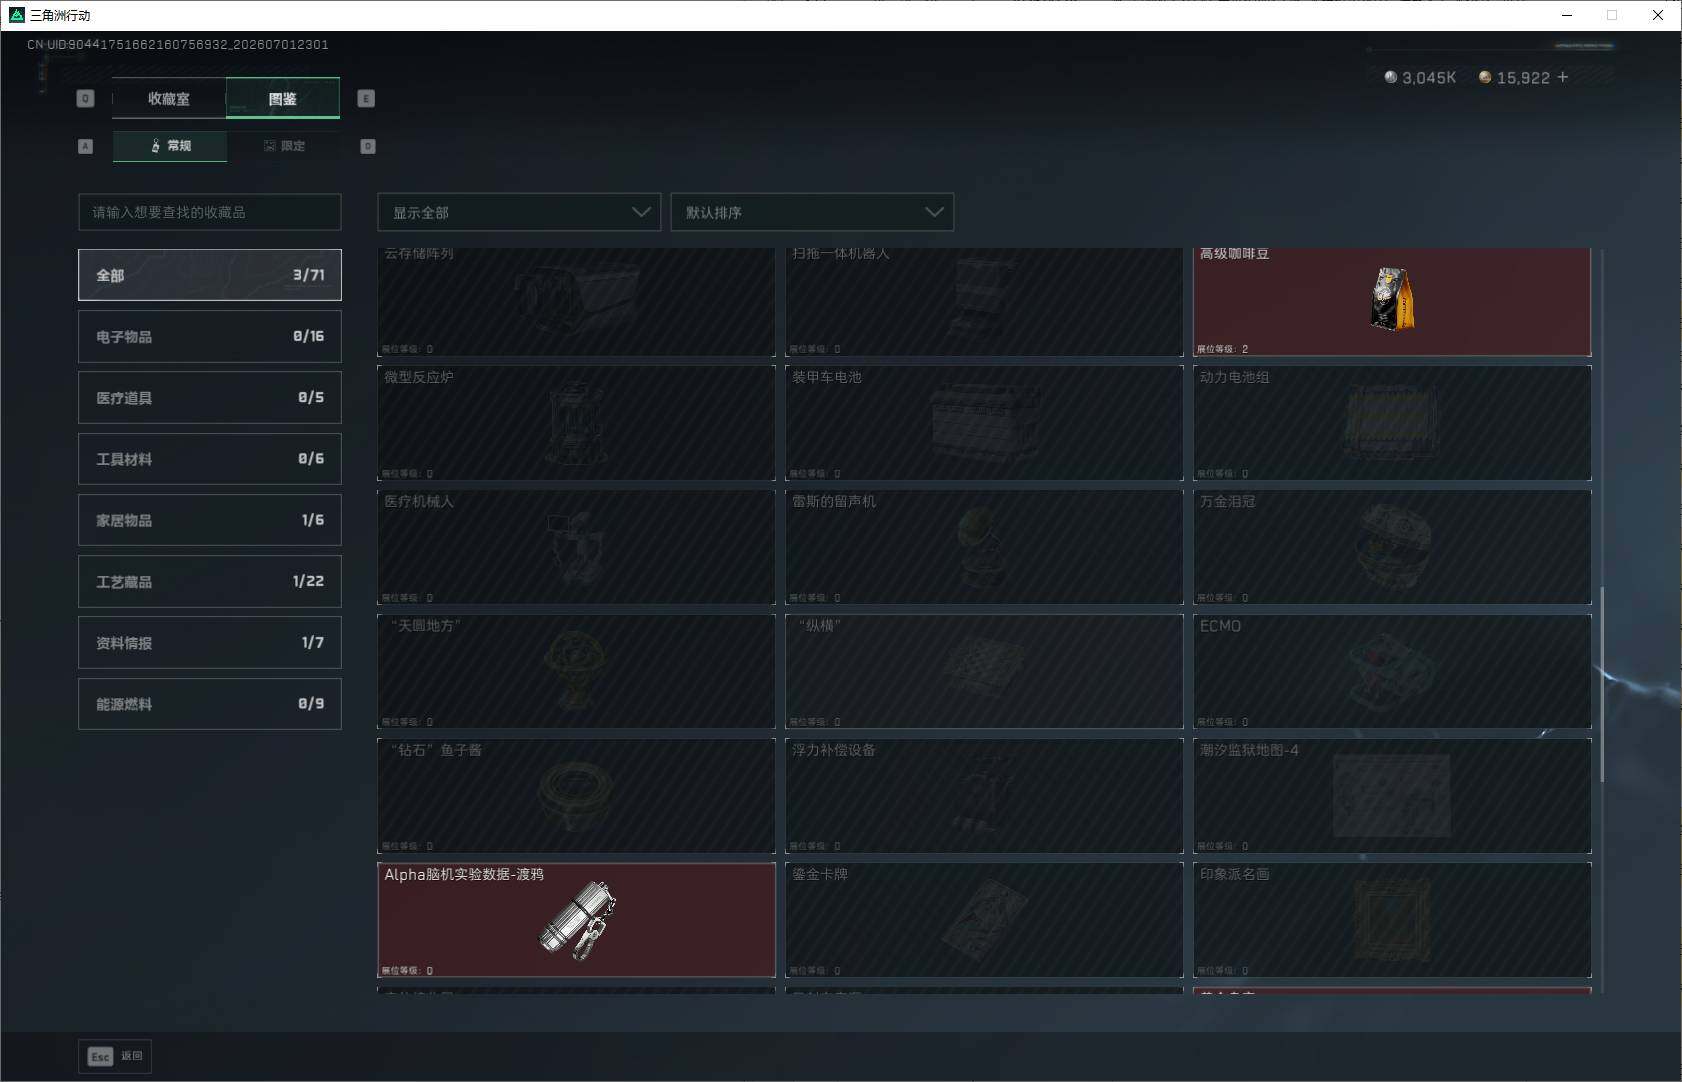Open the 显示全部 filter dropdown

519,212
